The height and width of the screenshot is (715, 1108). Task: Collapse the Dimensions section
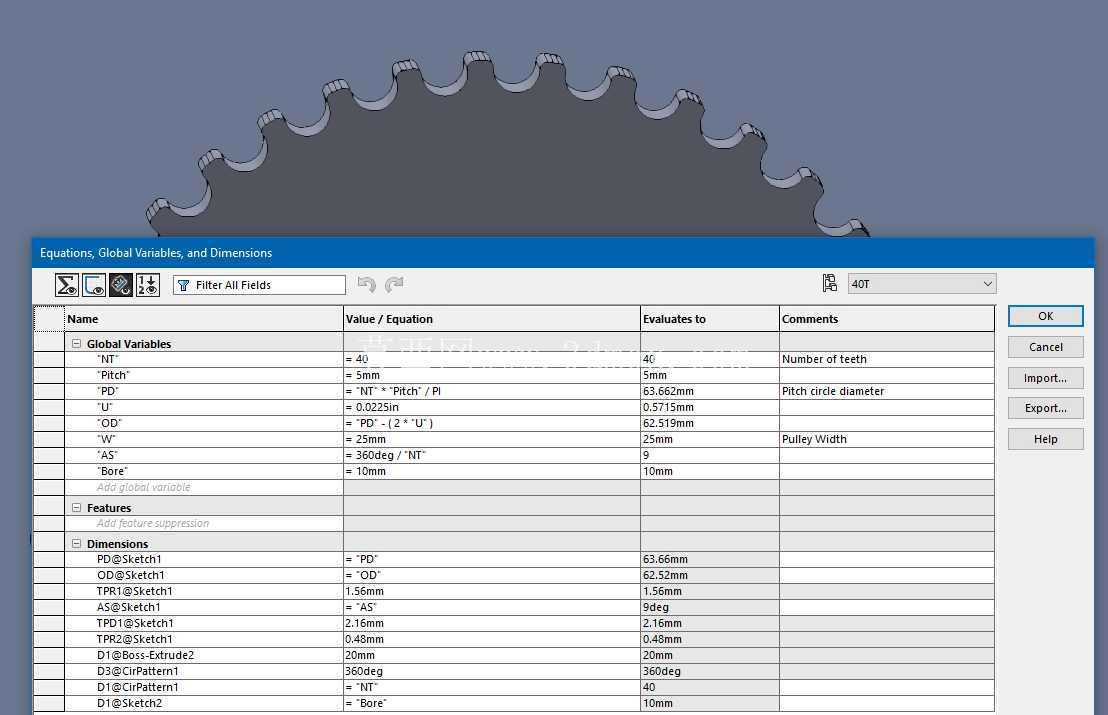tap(76, 543)
